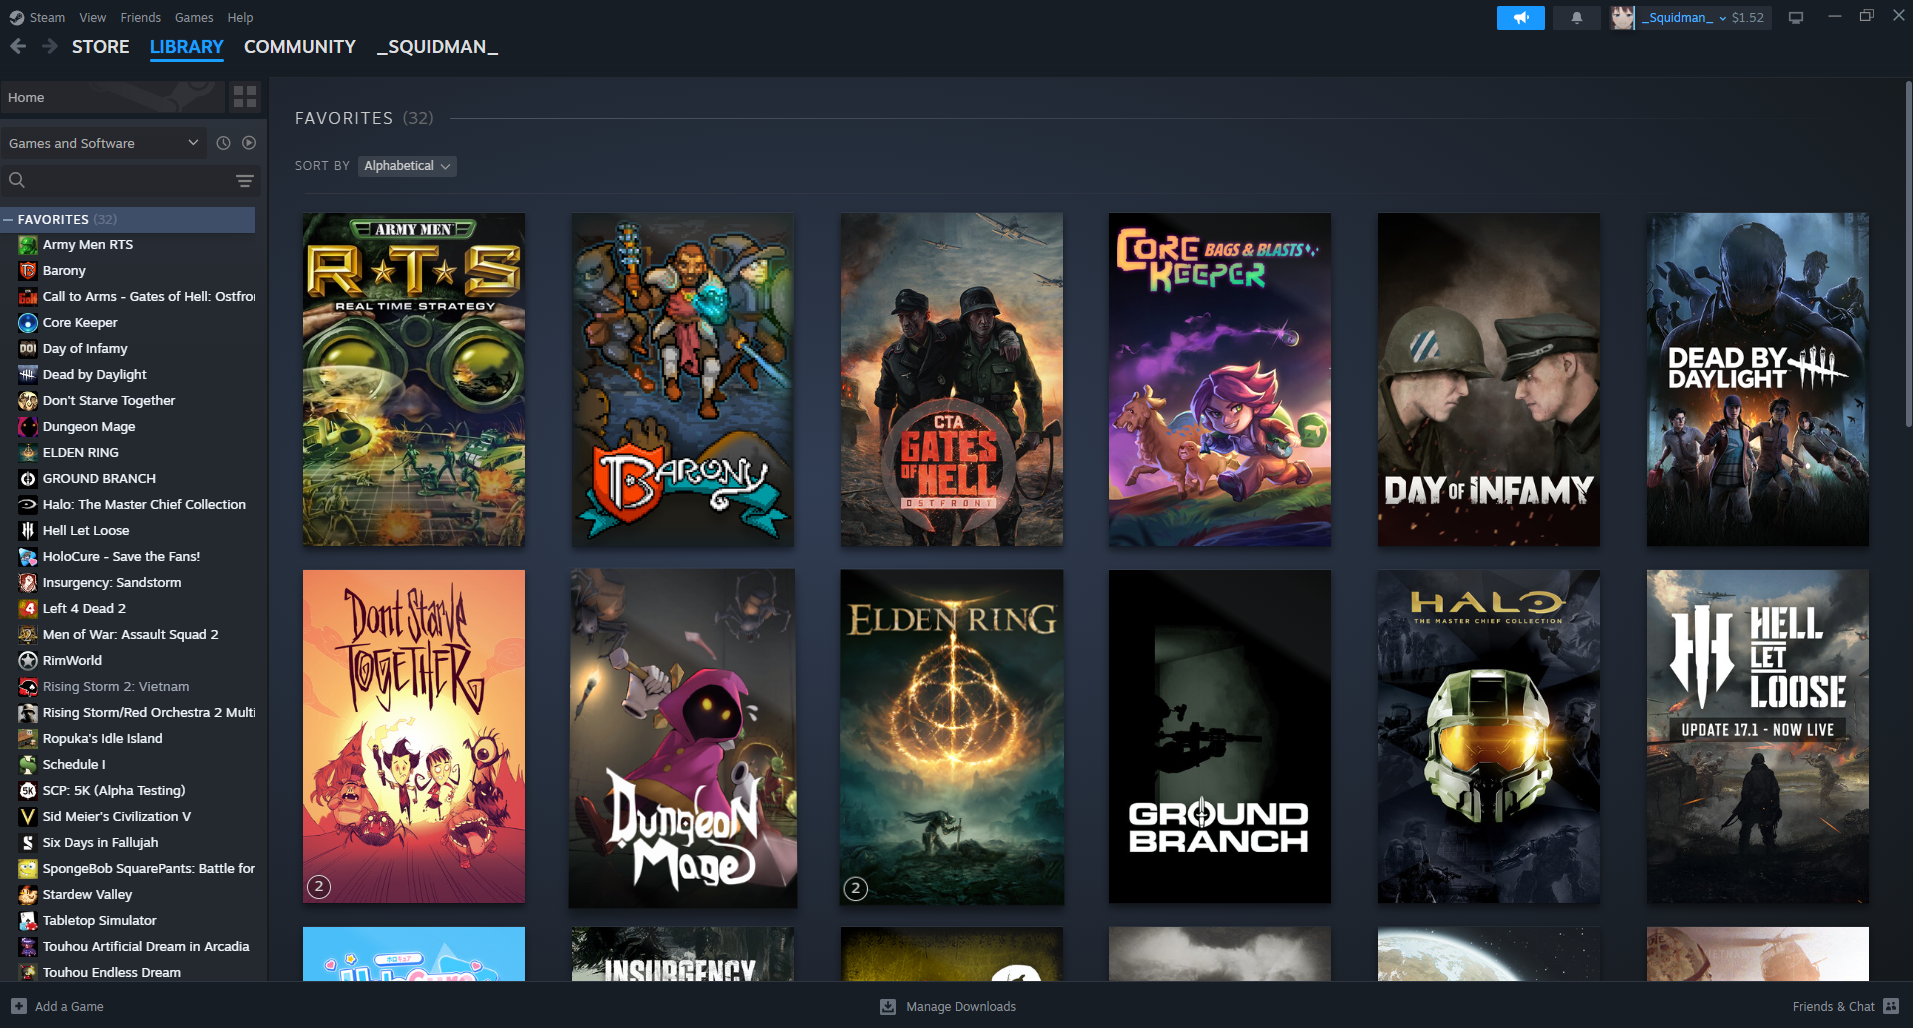Open the Steam menu
This screenshot has width=1913, height=1028.
(x=47, y=18)
